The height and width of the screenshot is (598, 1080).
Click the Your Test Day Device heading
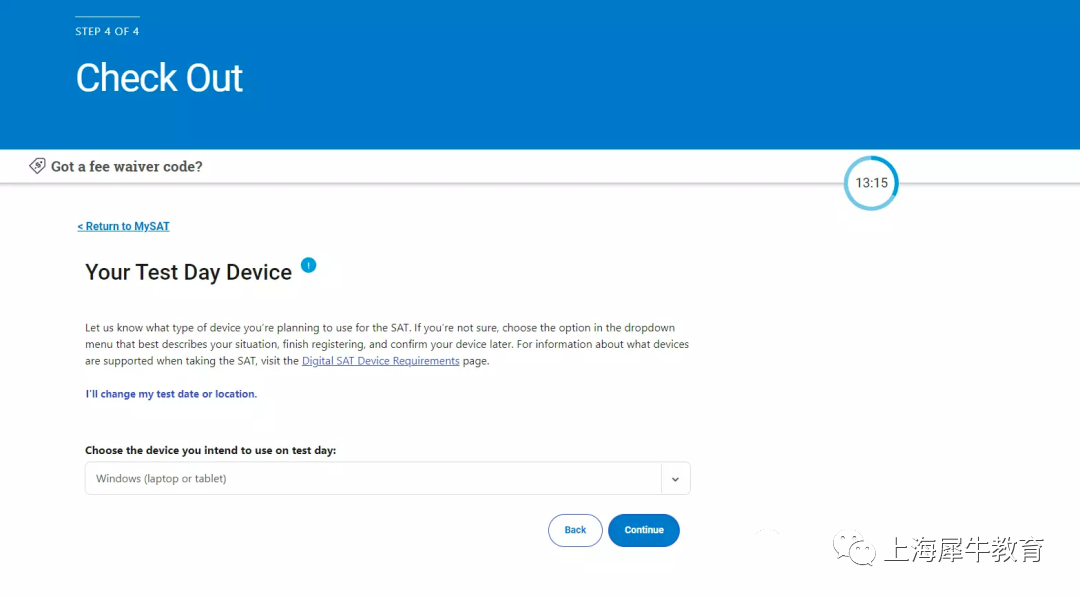point(189,272)
